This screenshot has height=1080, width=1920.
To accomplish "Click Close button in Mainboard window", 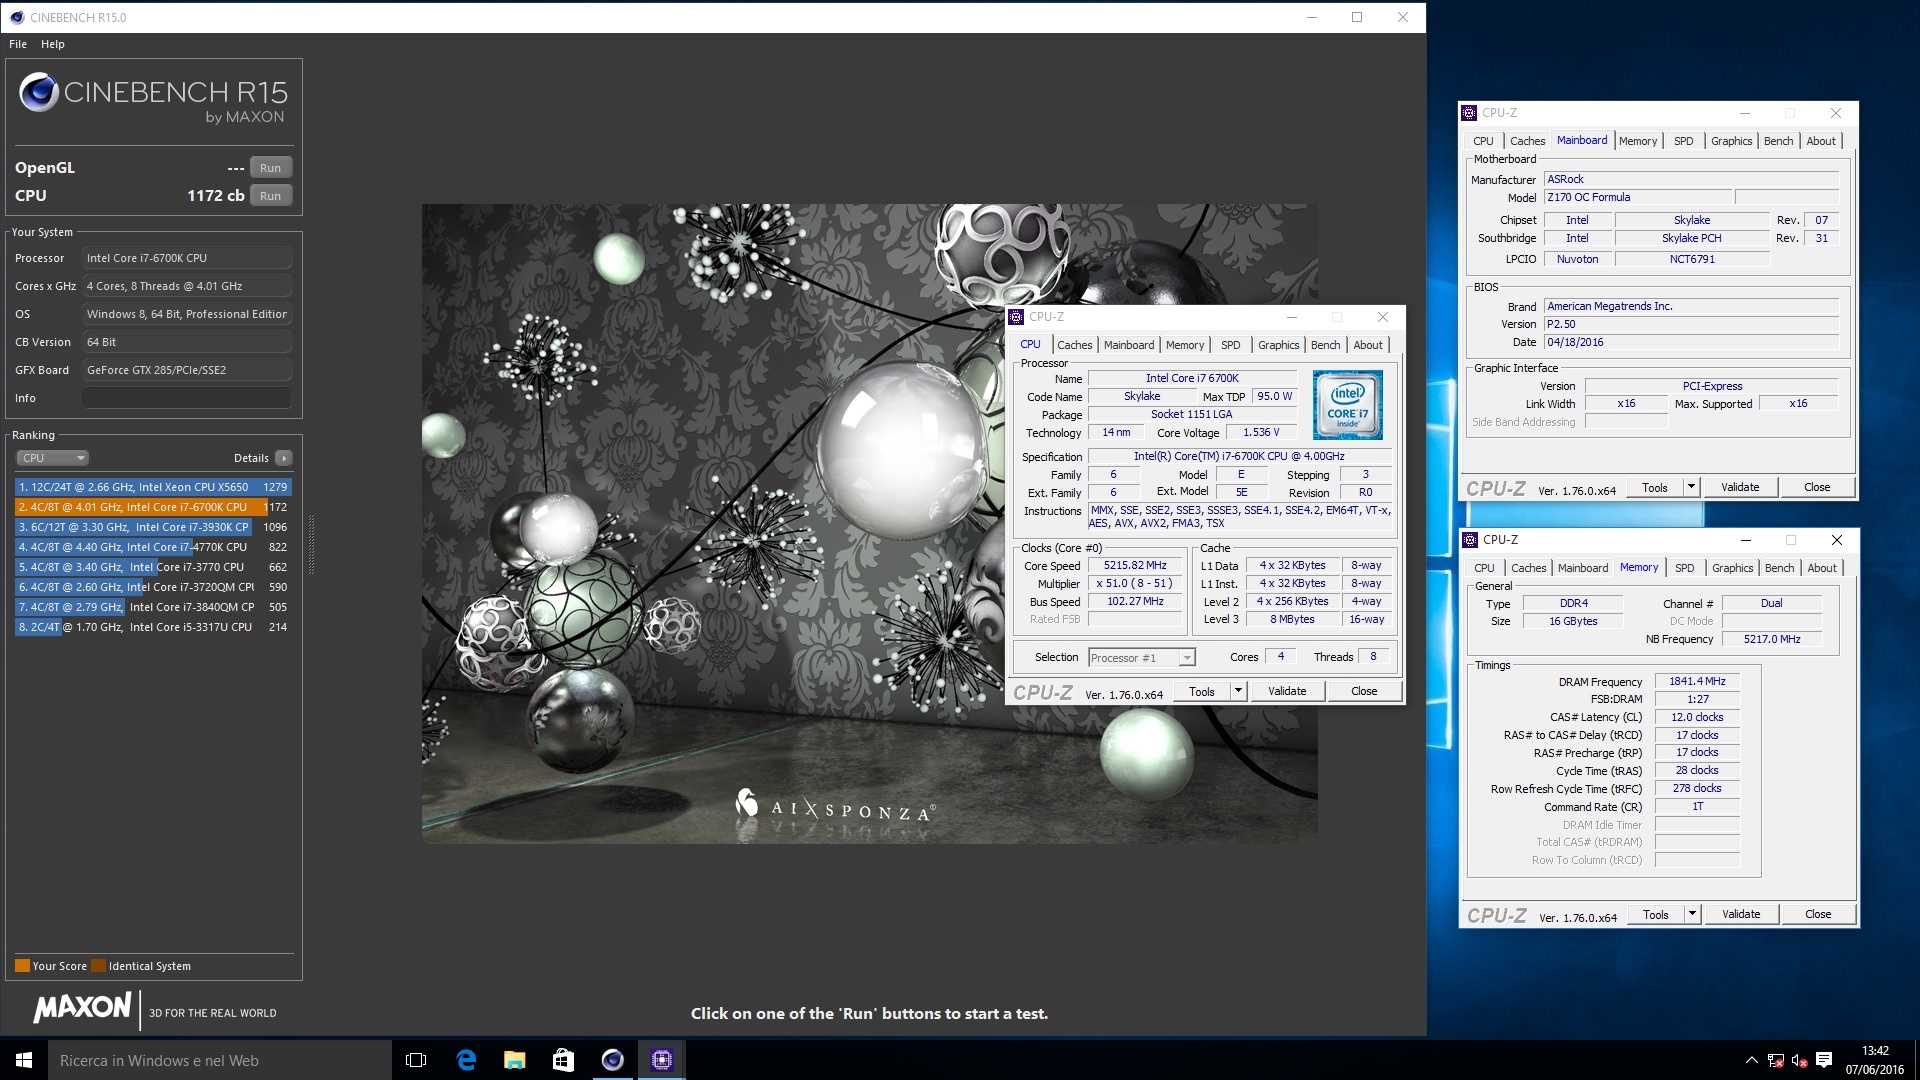I will point(1817,487).
